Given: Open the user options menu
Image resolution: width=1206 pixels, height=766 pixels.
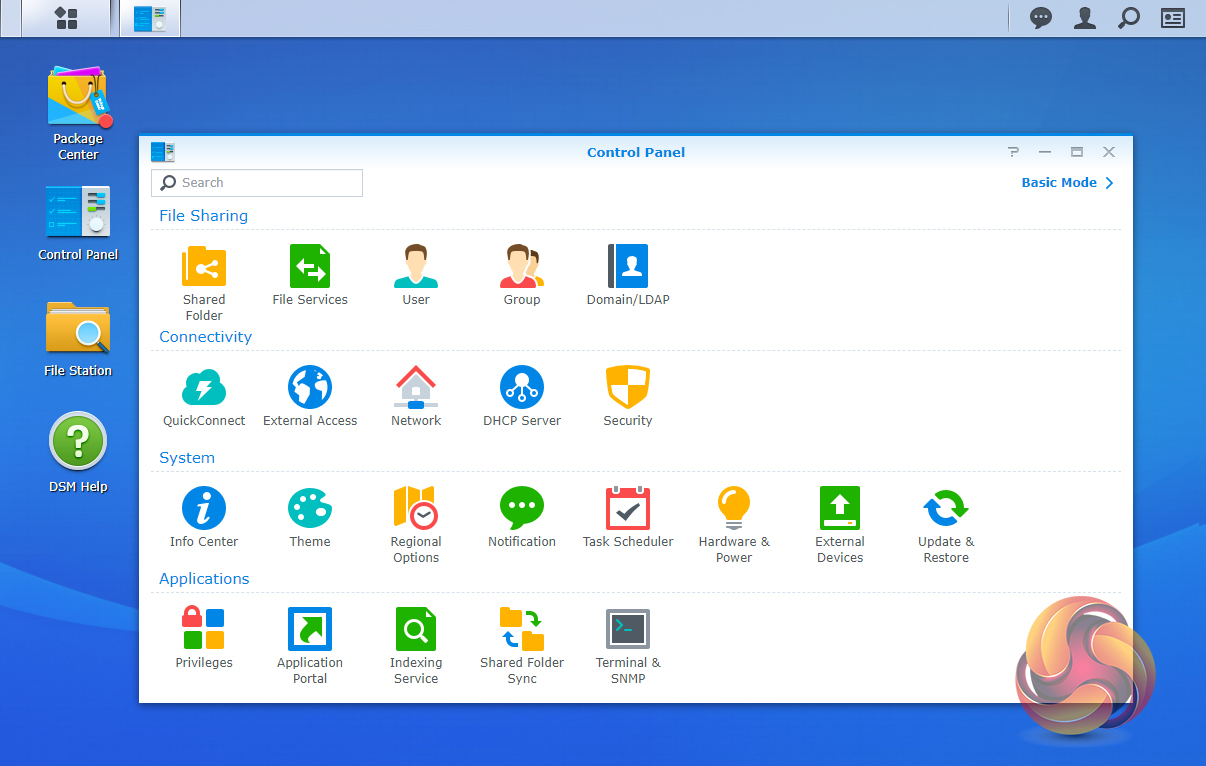Looking at the screenshot, I should [x=1085, y=18].
